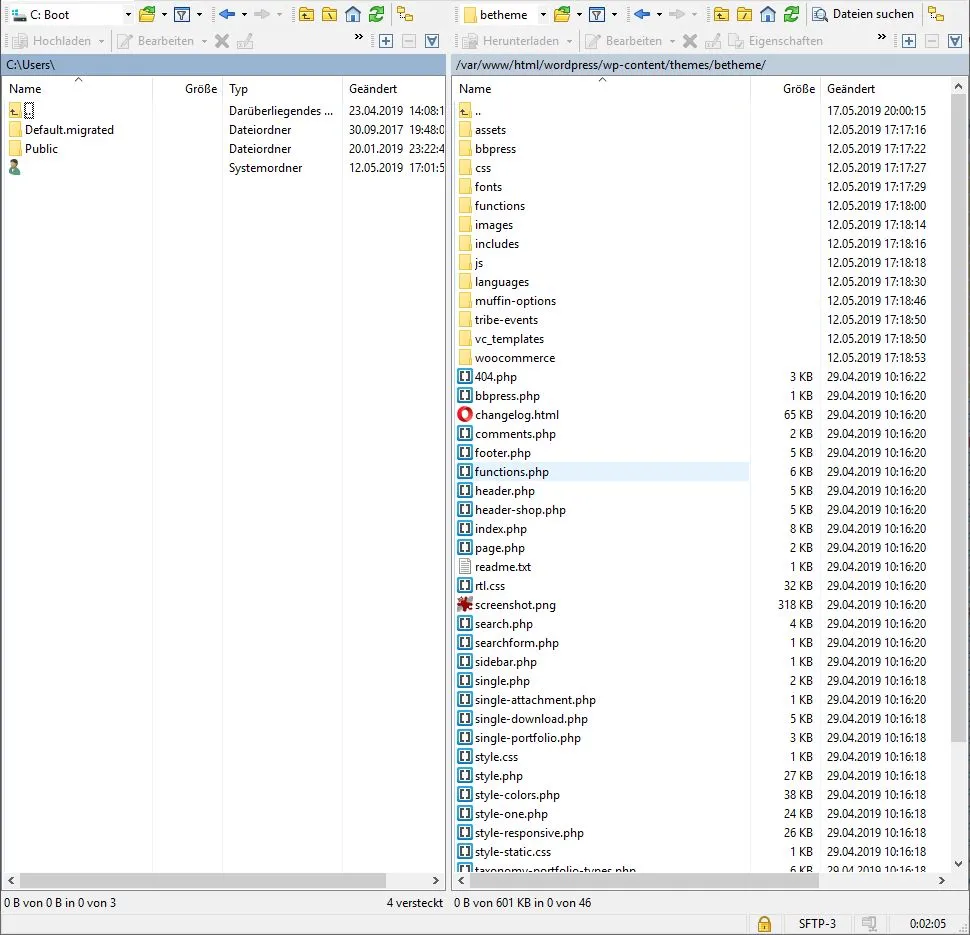Screen dimensions: 970x935
Task: Click Bearbeiten in remote toolbar
Action: click(x=624, y=41)
